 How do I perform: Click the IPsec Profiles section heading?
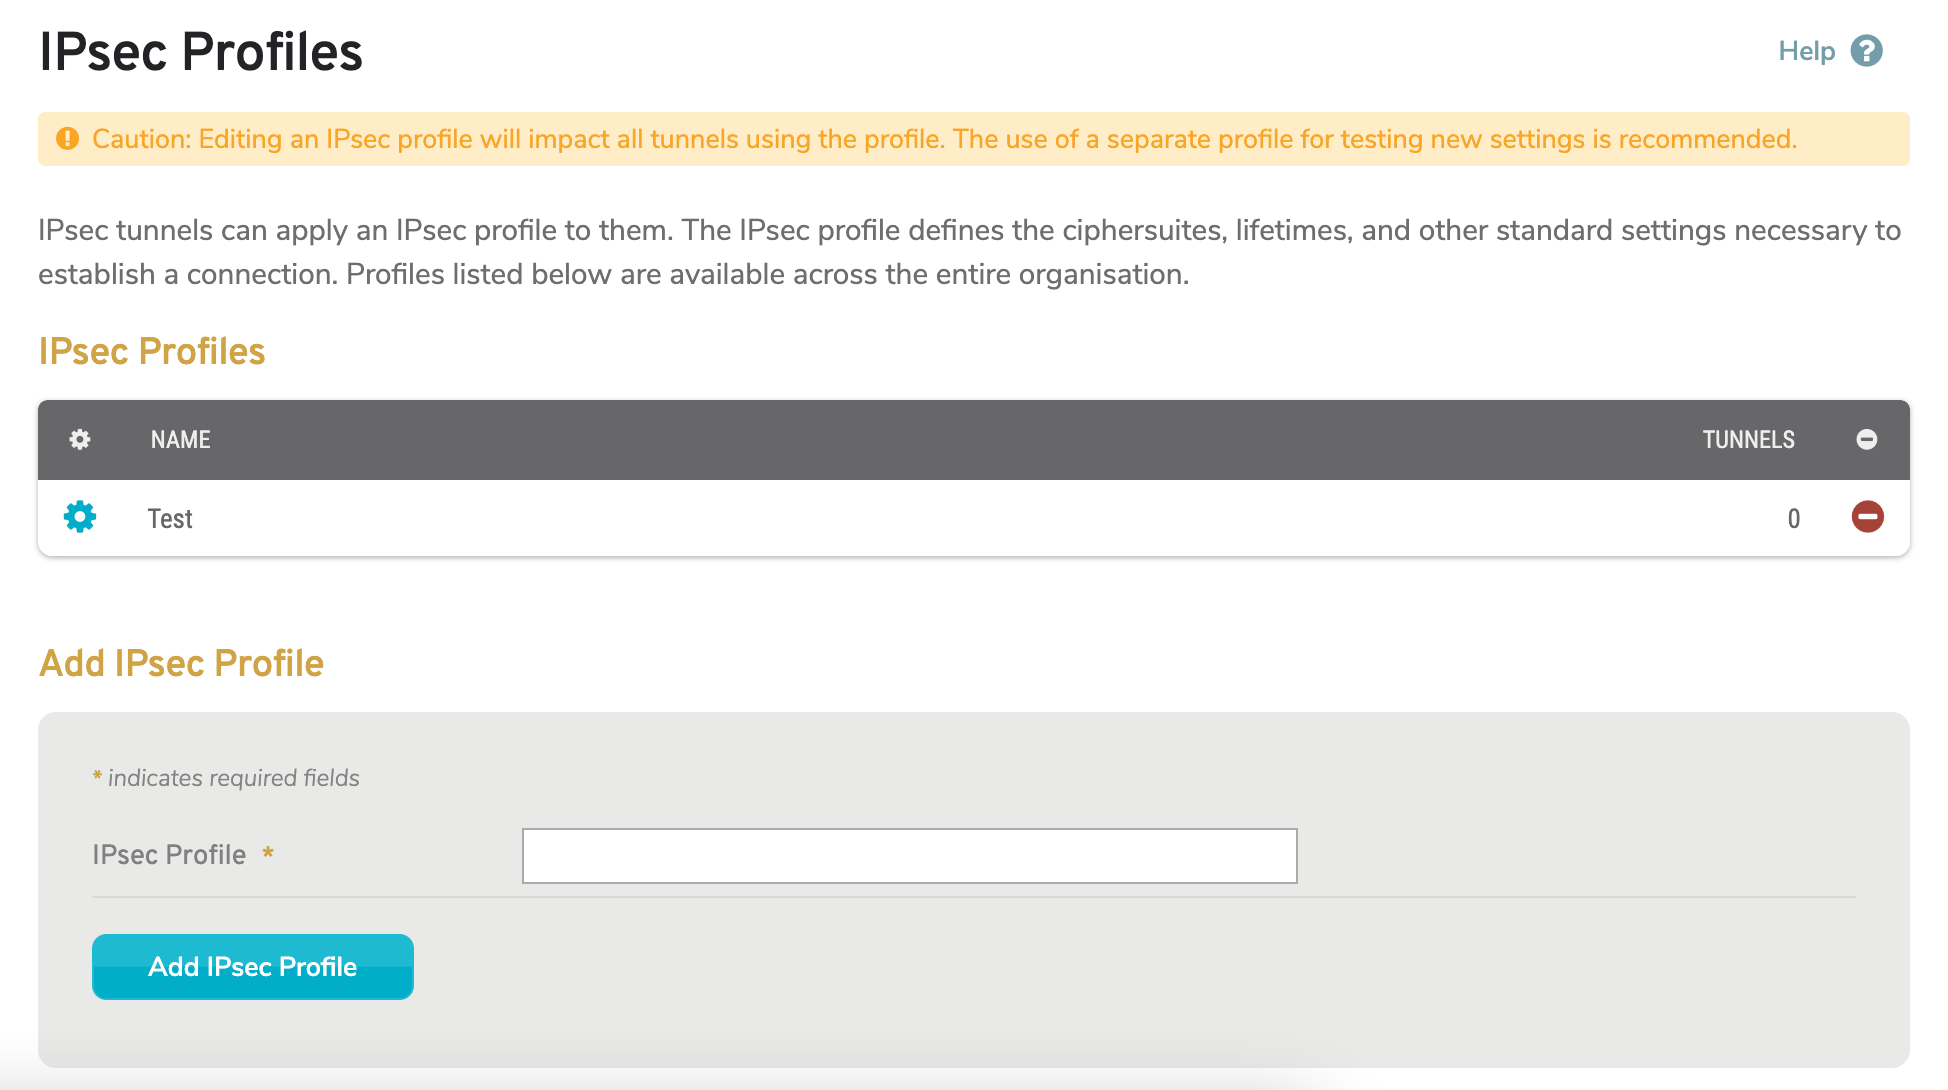(151, 351)
